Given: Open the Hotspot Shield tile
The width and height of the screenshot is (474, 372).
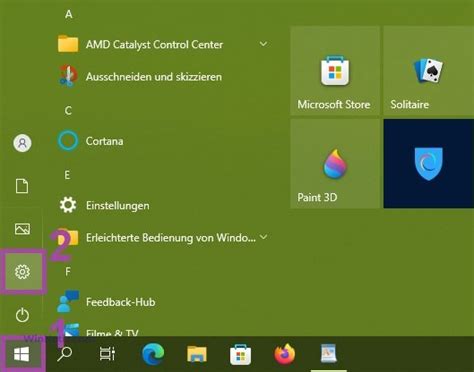Looking at the screenshot, I should click(x=429, y=164).
